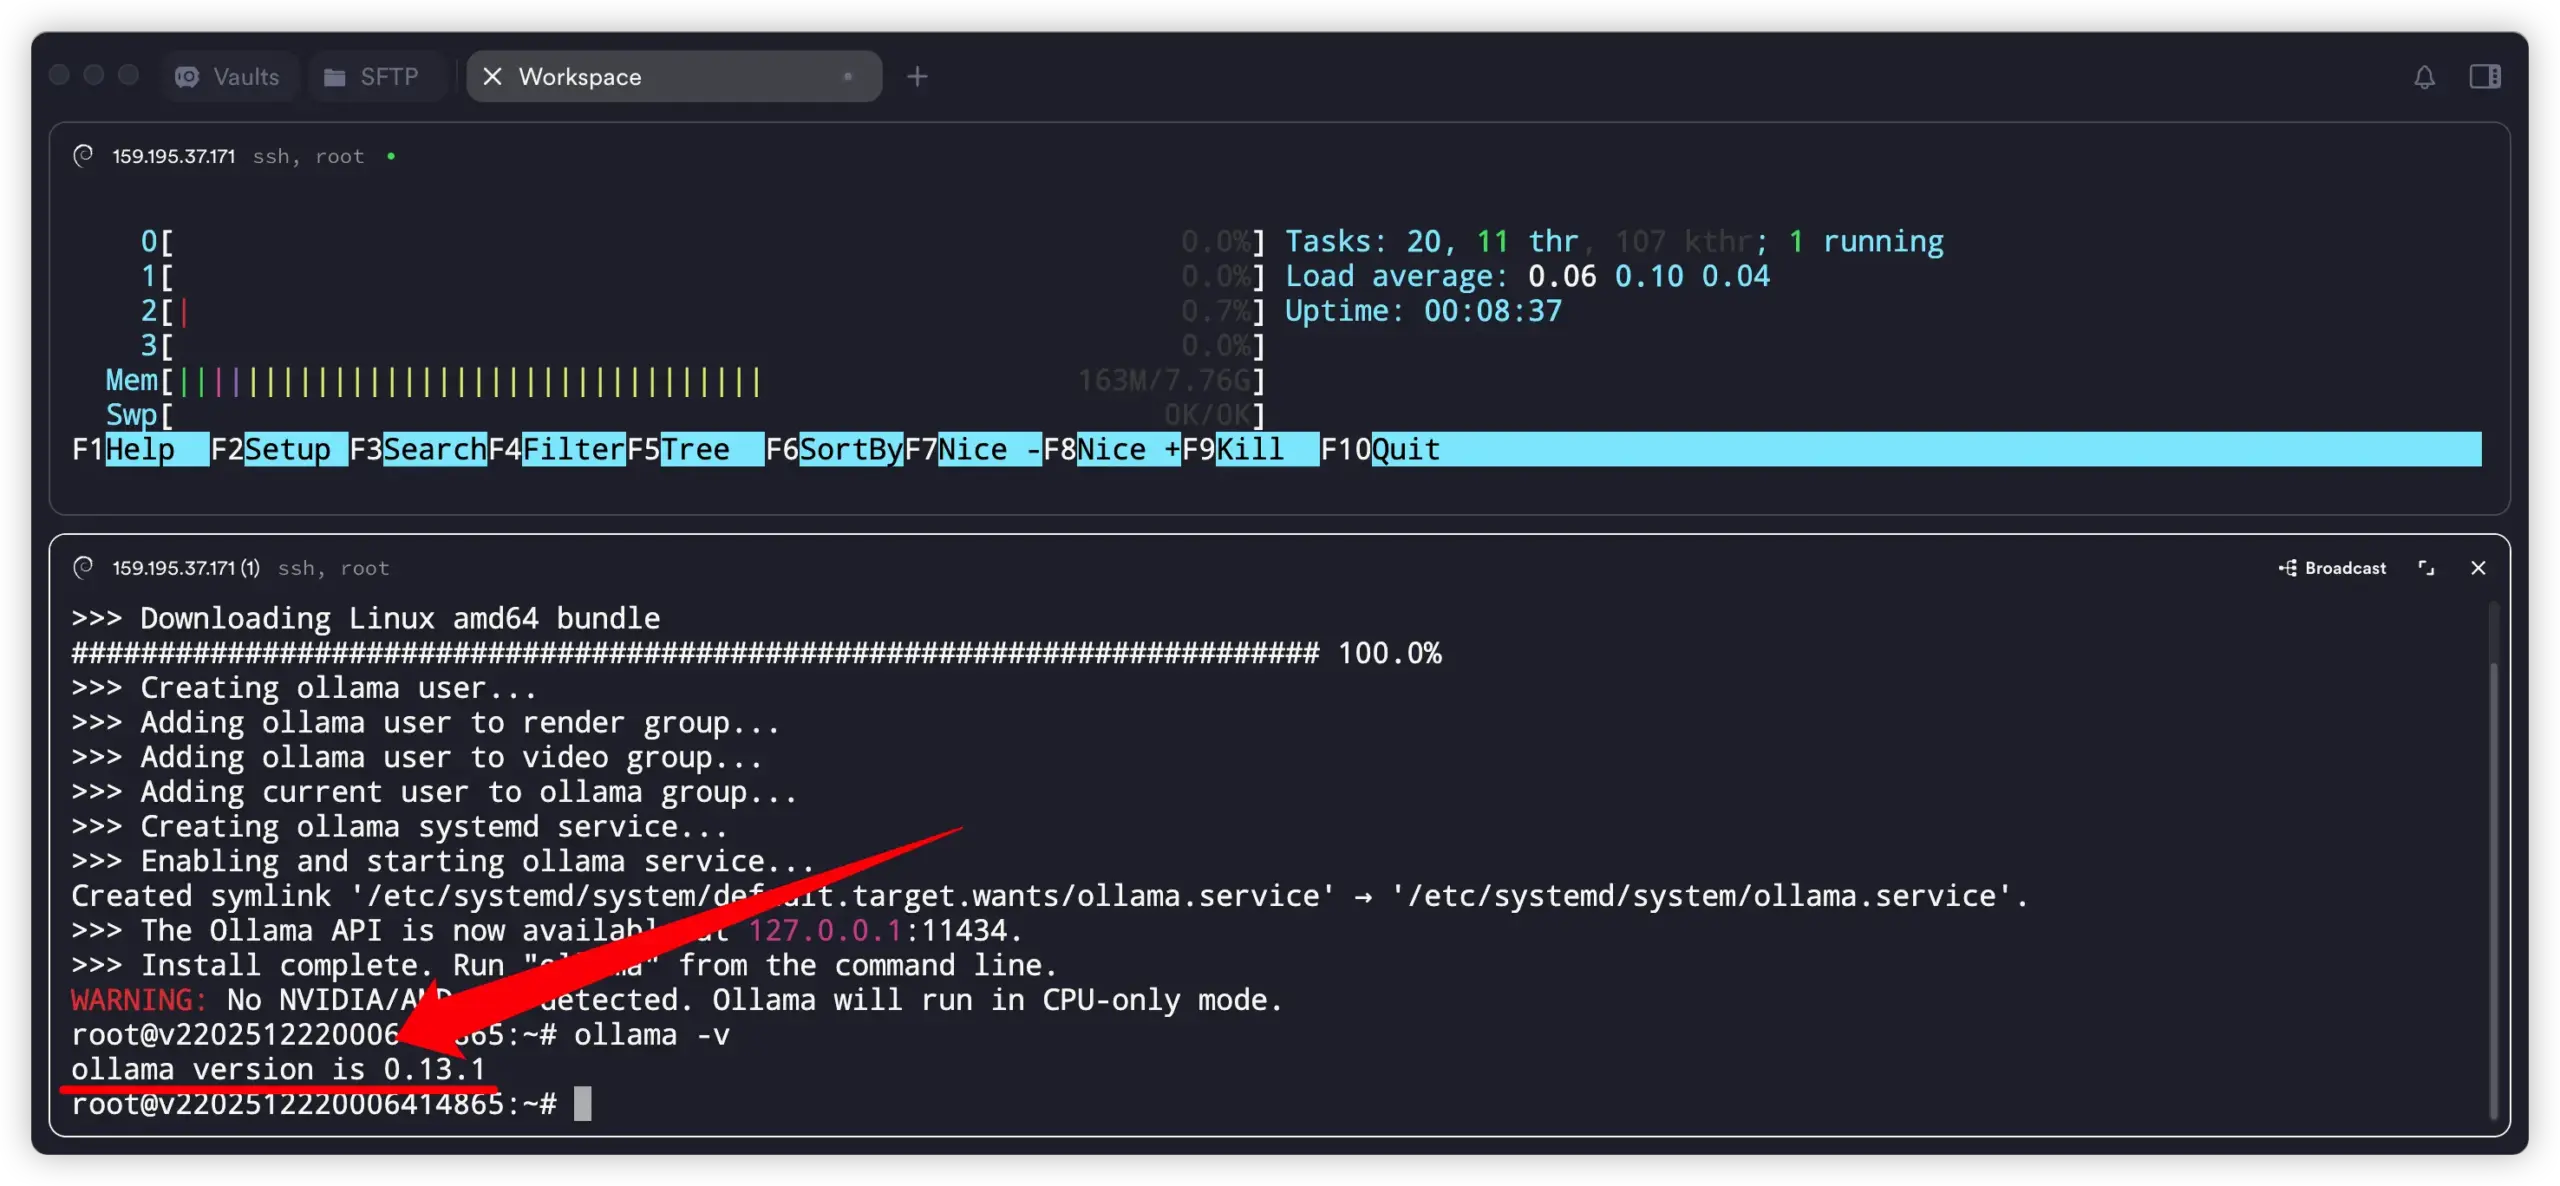Open htop F2 Setup
The image size is (2560, 1186).
tap(287, 450)
